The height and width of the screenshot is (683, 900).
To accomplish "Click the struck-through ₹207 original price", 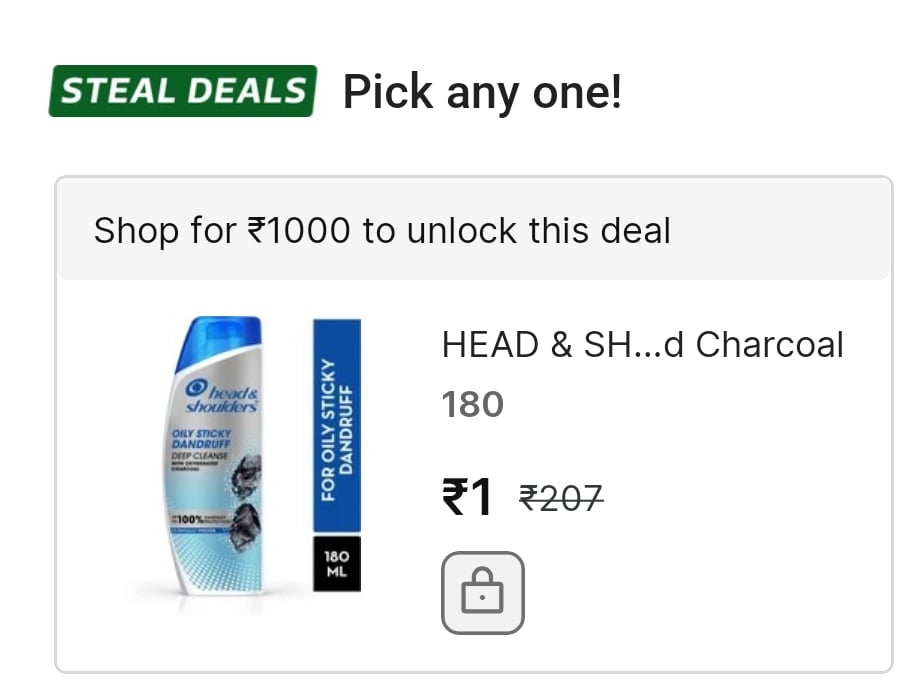I will point(561,498).
